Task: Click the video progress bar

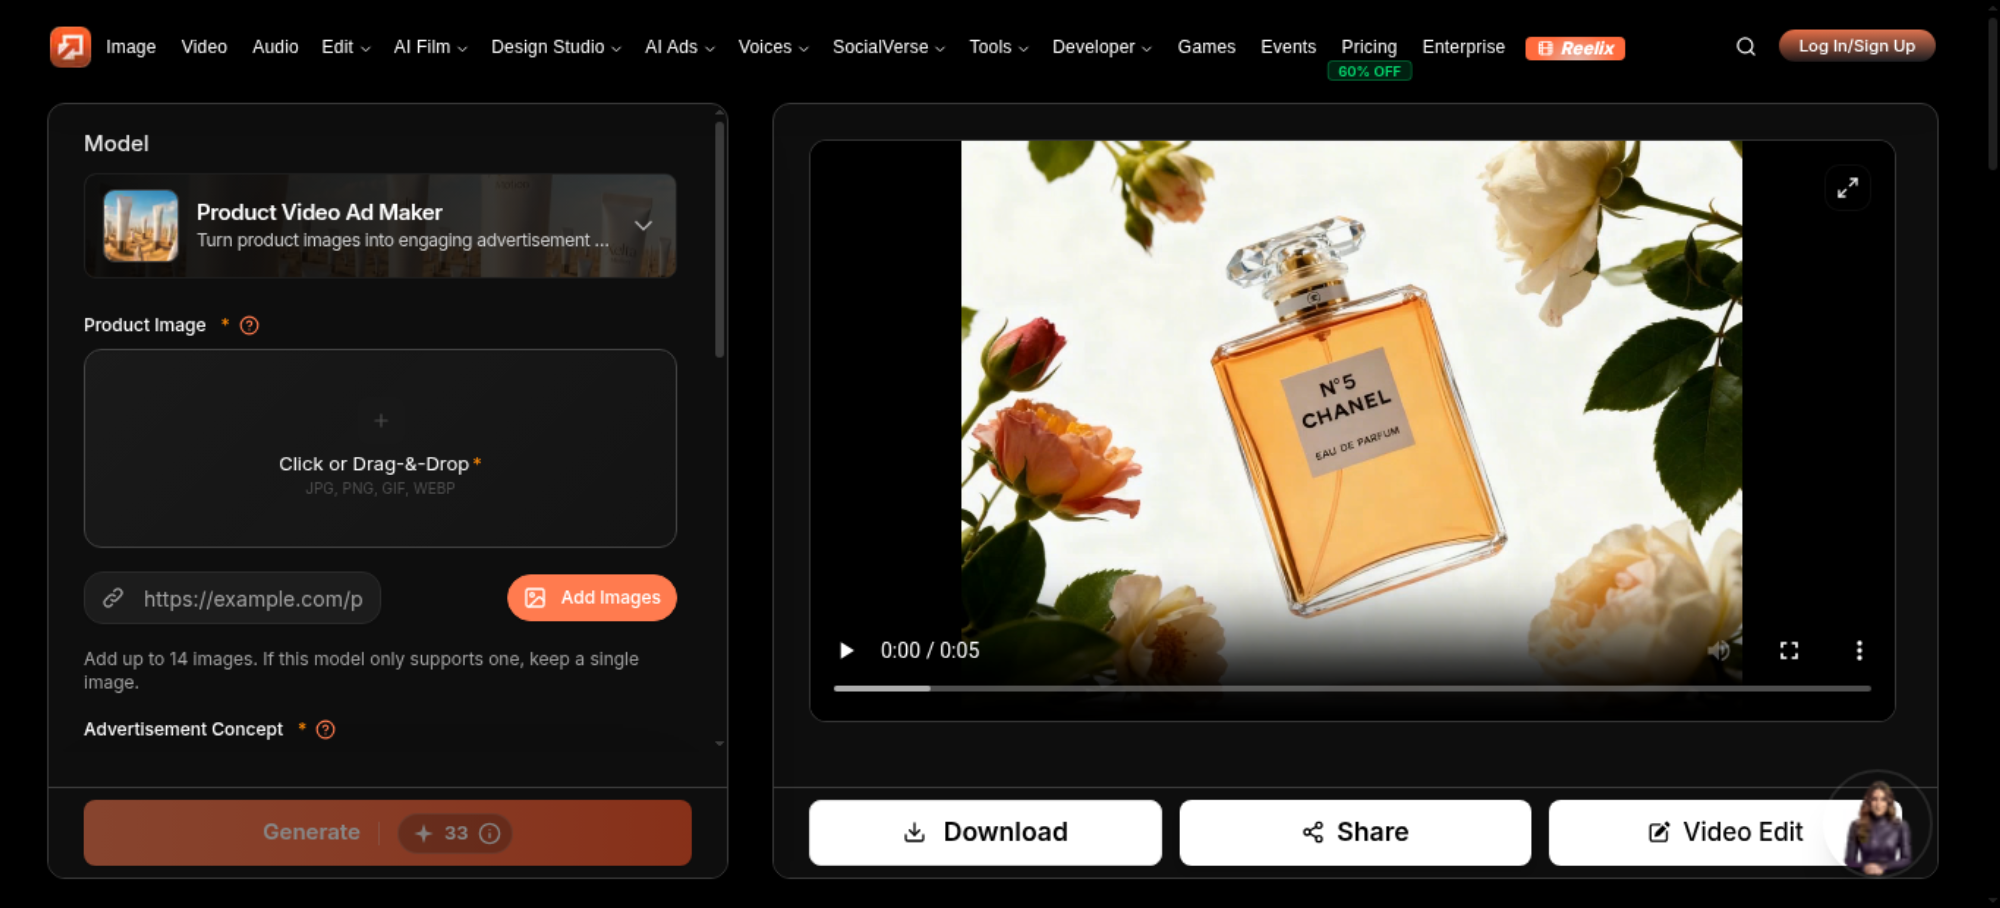Action: click(1352, 689)
